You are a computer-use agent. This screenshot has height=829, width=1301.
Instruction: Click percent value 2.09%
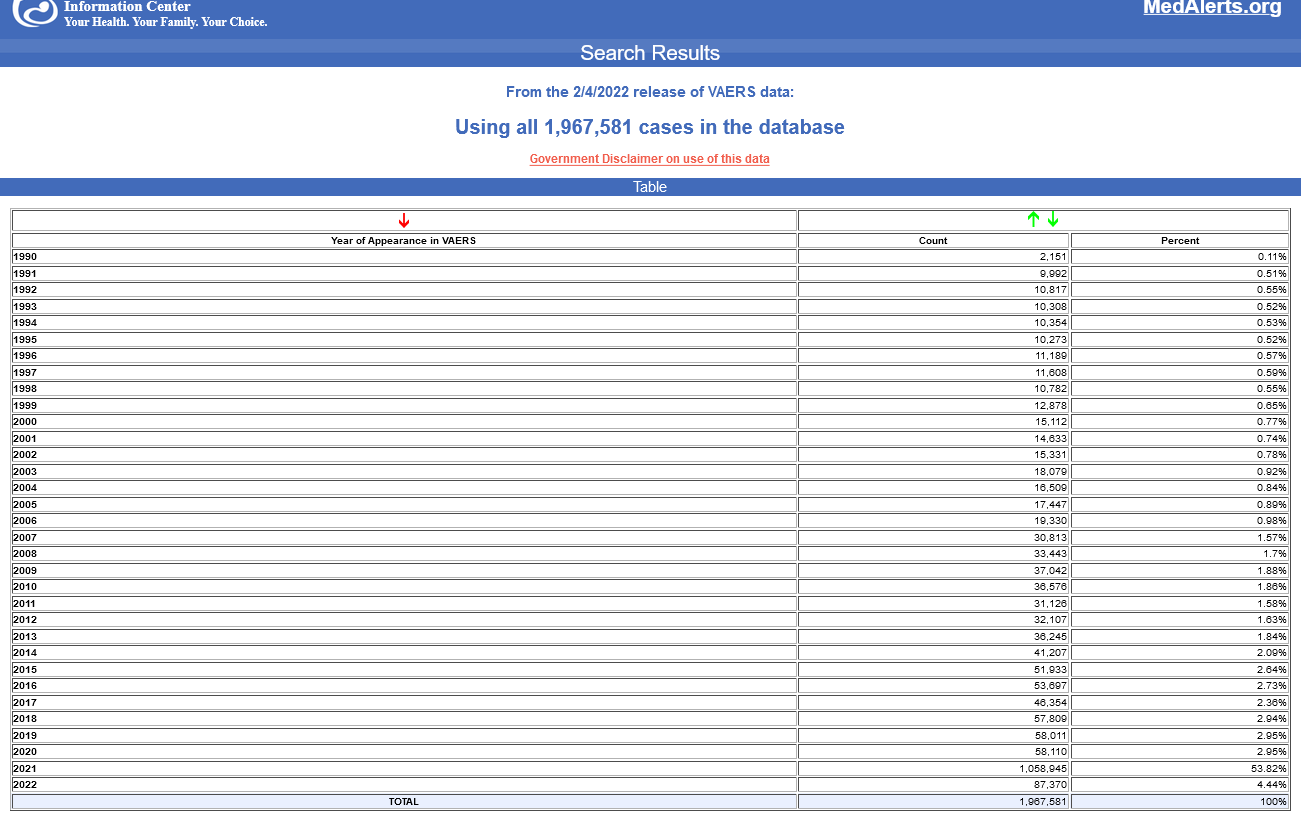click(x=1272, y=653)
